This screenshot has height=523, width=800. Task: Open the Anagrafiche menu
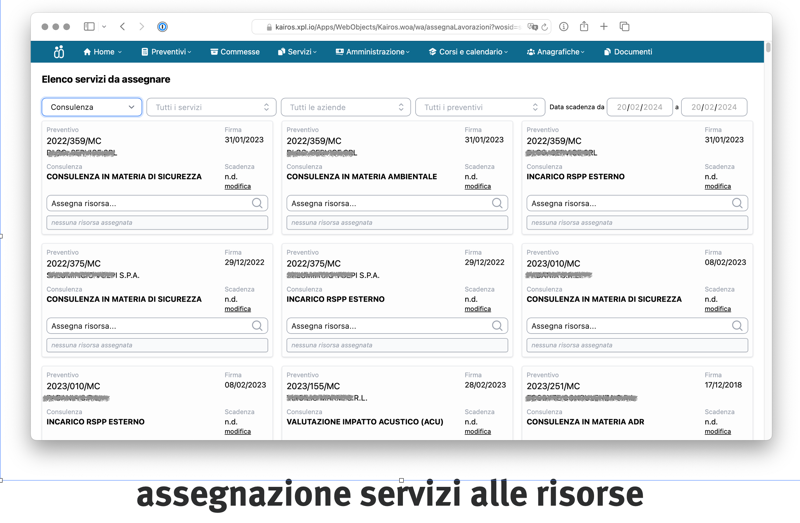[556, 52]
